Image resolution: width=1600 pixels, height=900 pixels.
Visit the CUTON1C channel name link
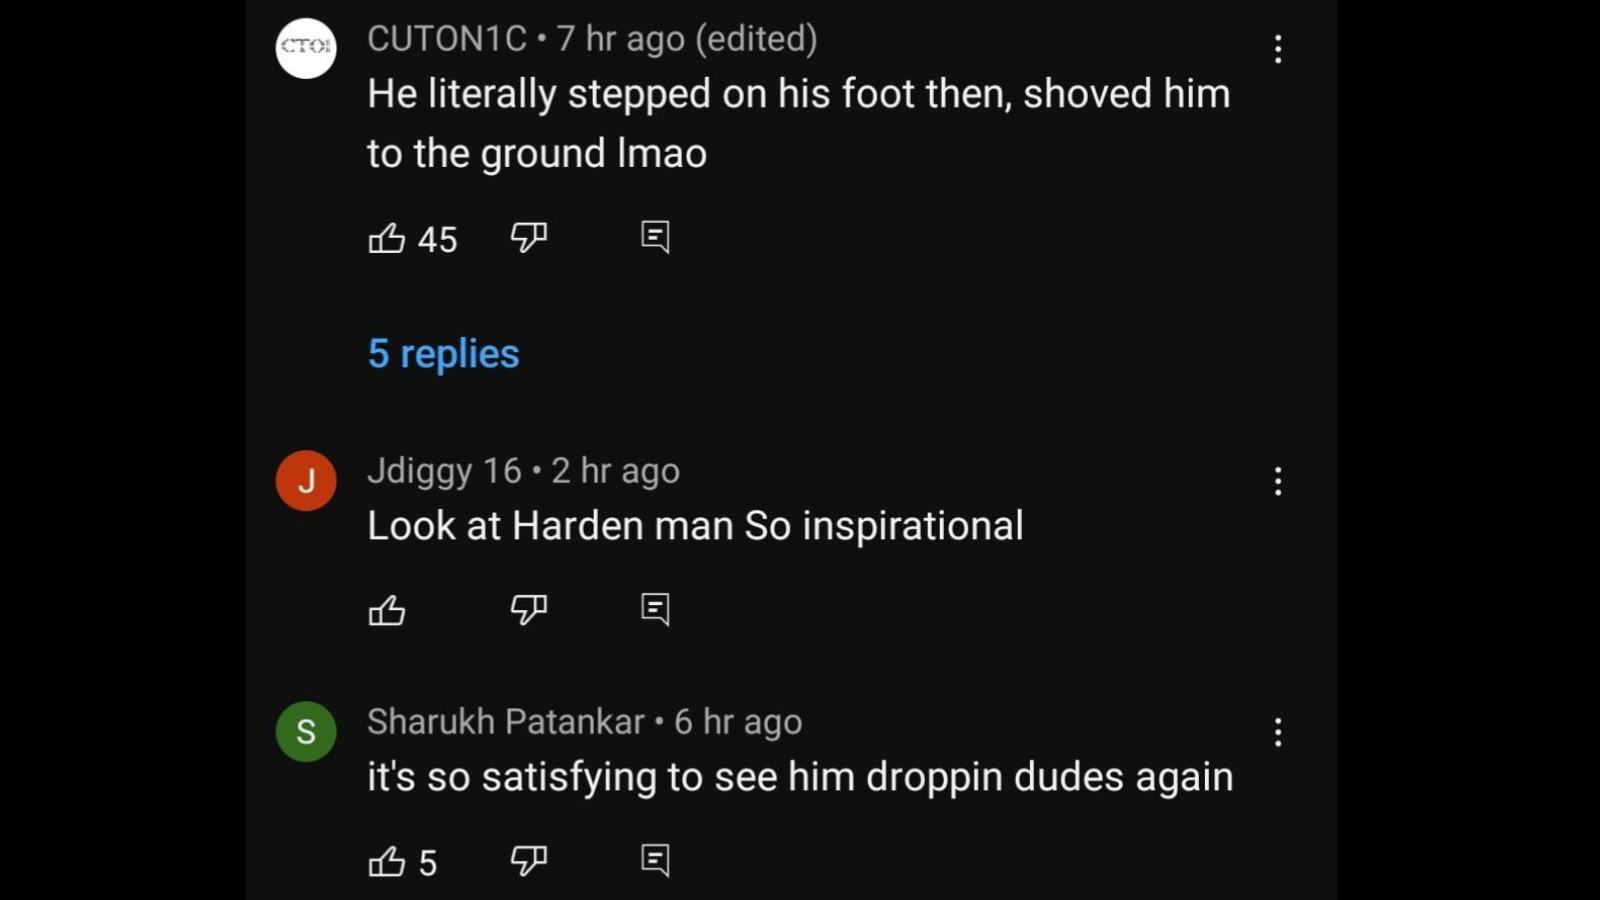pos(446,38)
